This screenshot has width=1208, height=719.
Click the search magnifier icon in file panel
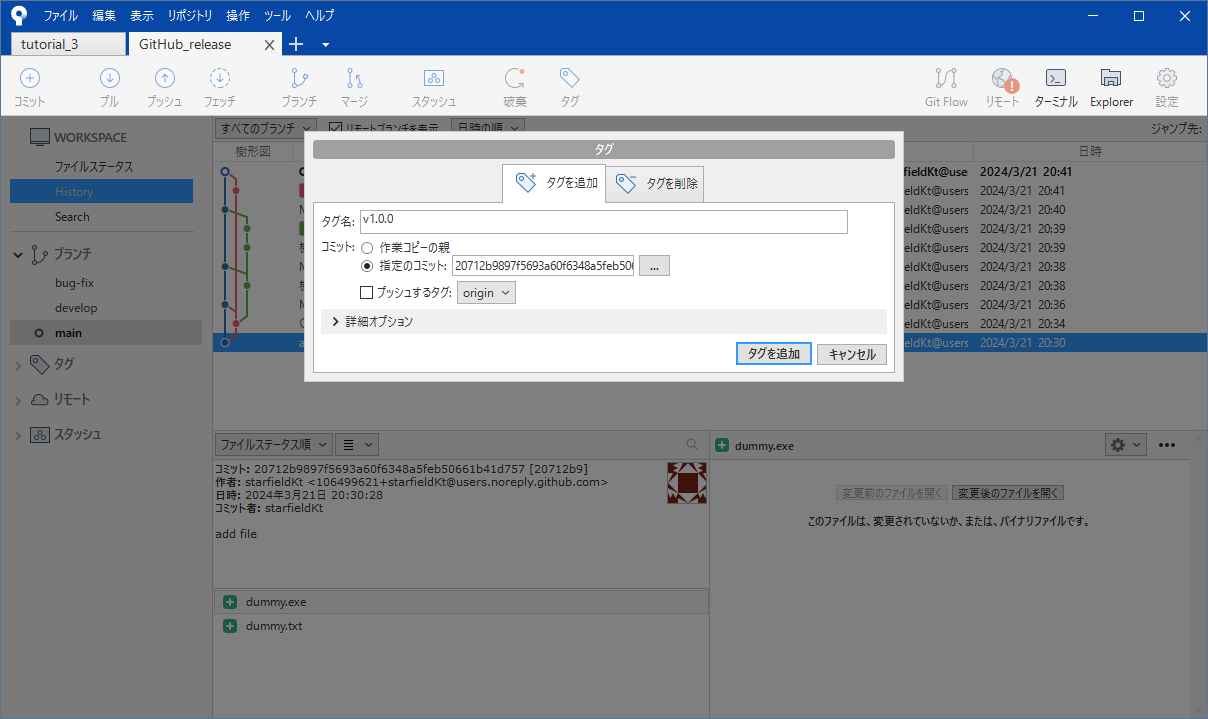692,444
